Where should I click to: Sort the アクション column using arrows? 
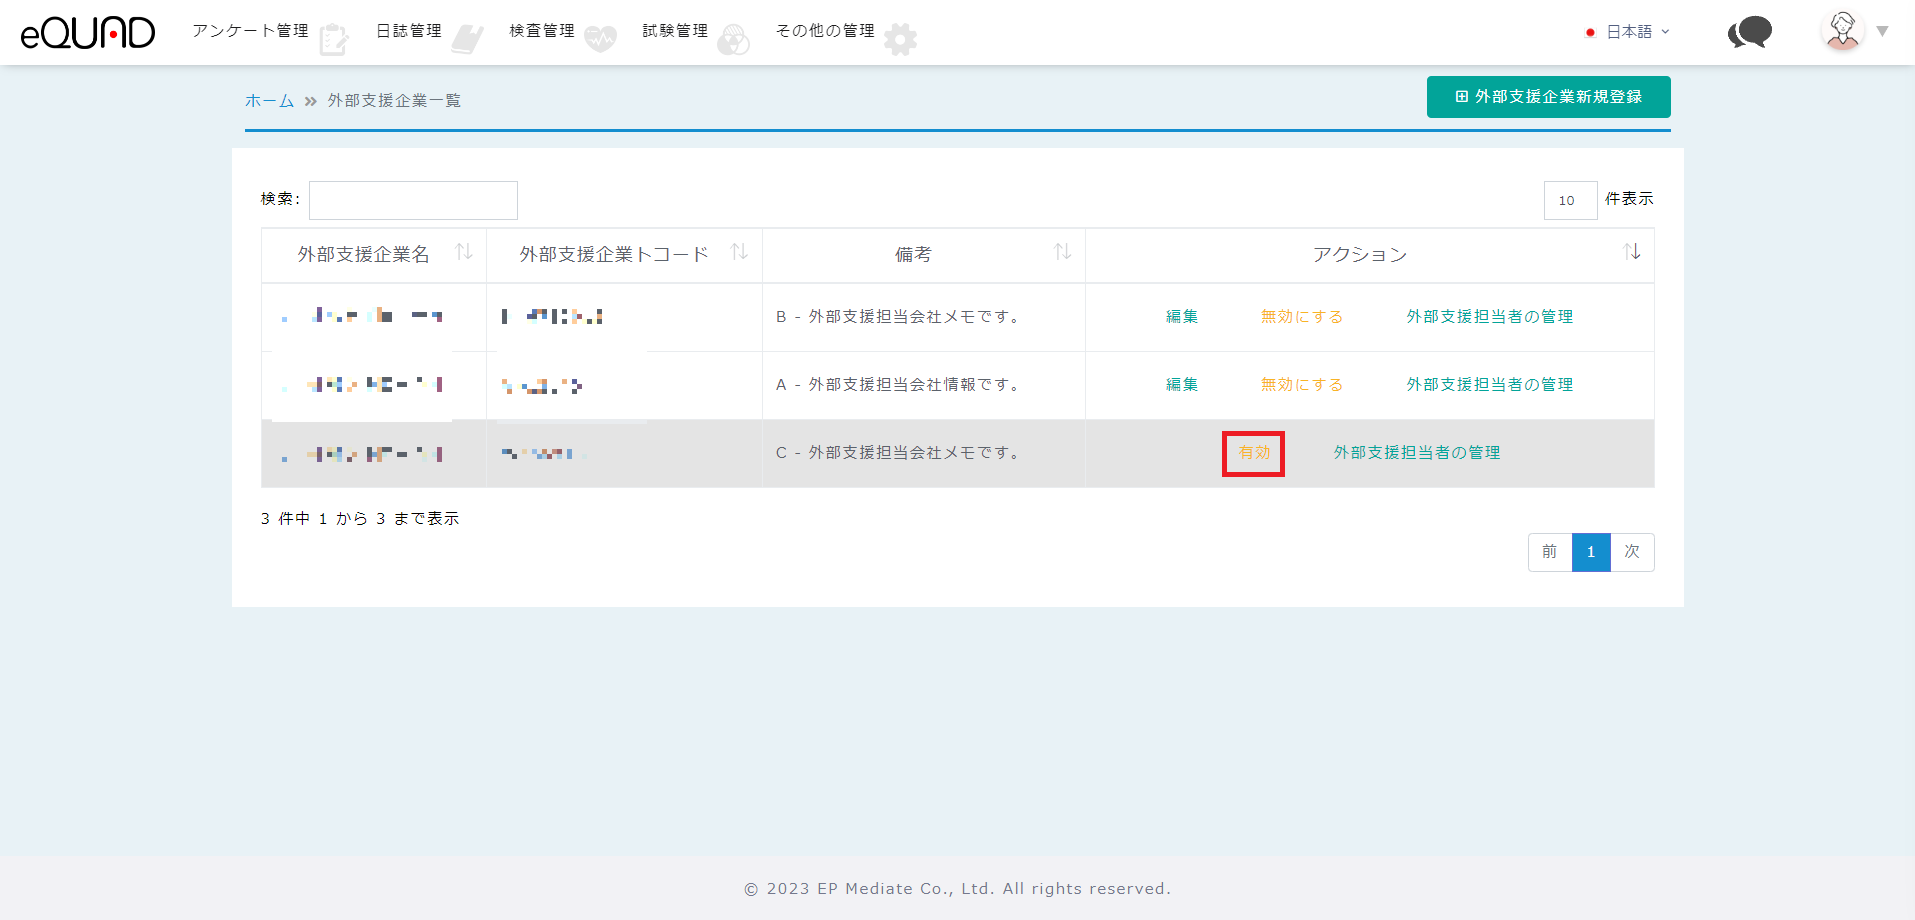coord(1631,252)
